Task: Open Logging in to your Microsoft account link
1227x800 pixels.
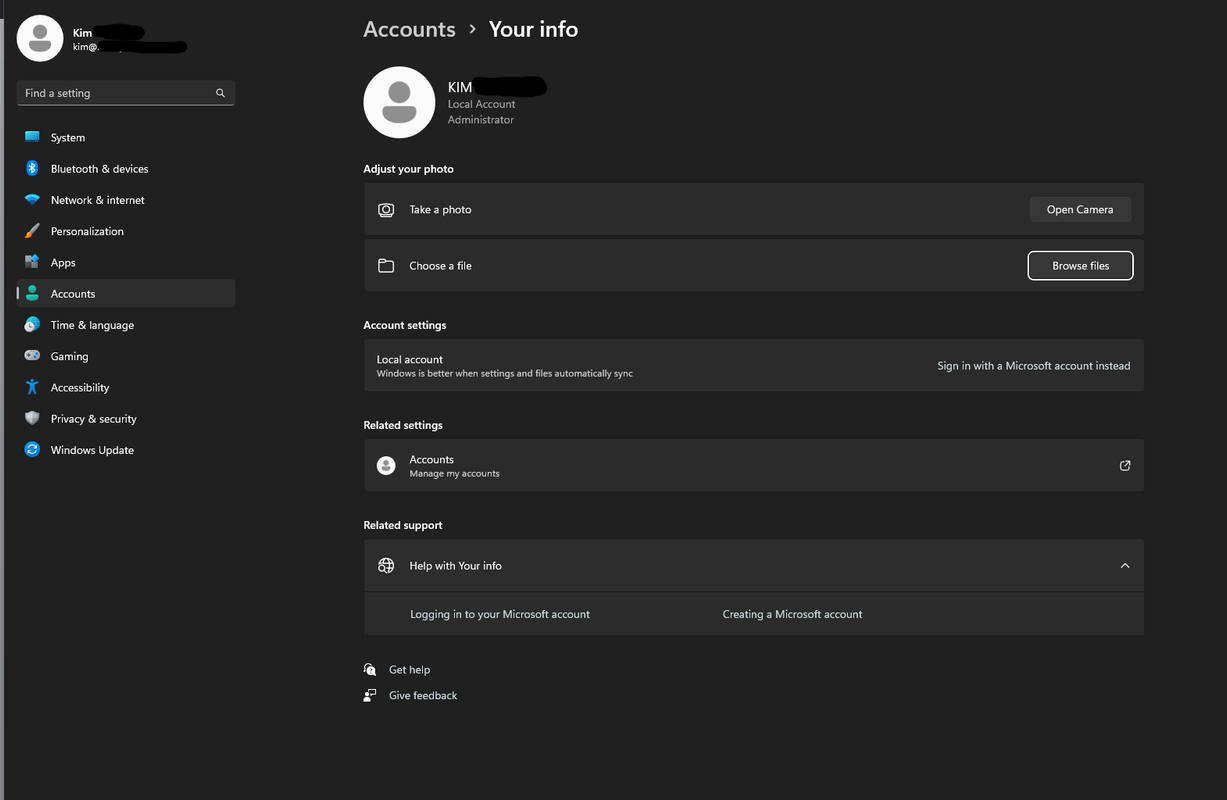Action: (500, 614)
